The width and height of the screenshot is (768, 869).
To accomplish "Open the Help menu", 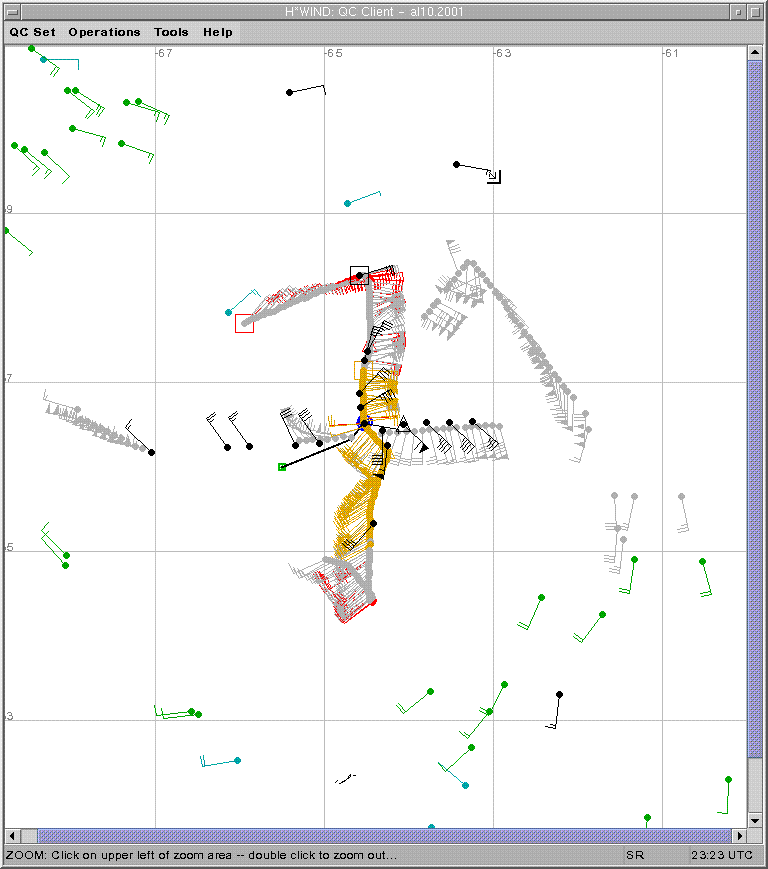I will [x=218, y=32].
